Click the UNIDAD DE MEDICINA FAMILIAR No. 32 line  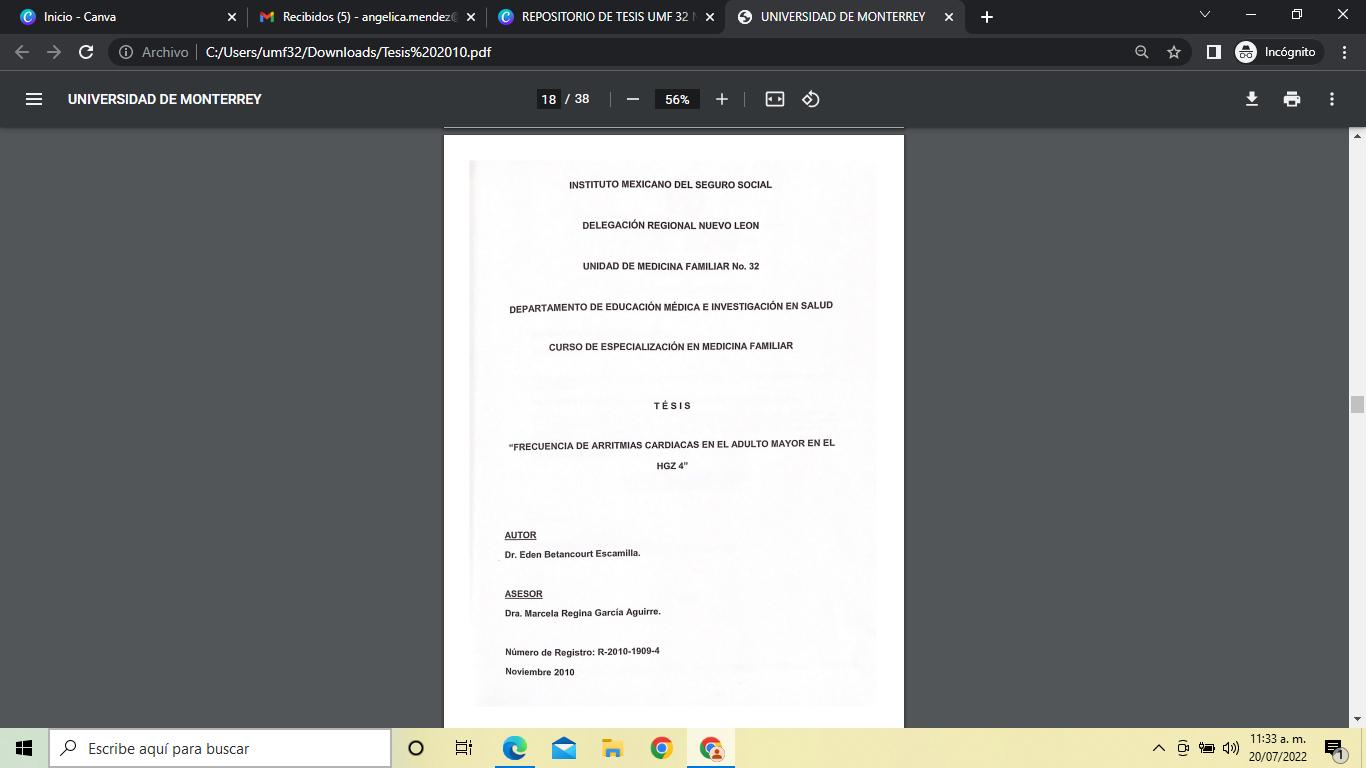[x=671, y=266]
